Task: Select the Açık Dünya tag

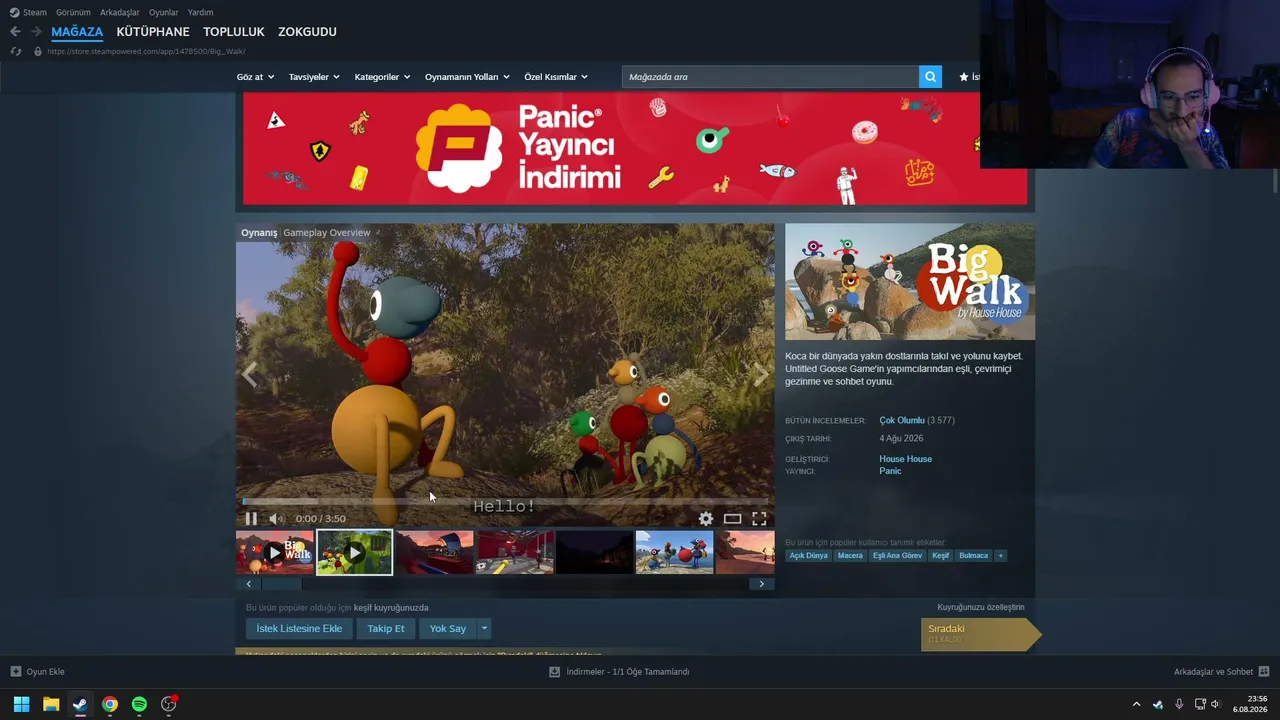Action: 809,556
